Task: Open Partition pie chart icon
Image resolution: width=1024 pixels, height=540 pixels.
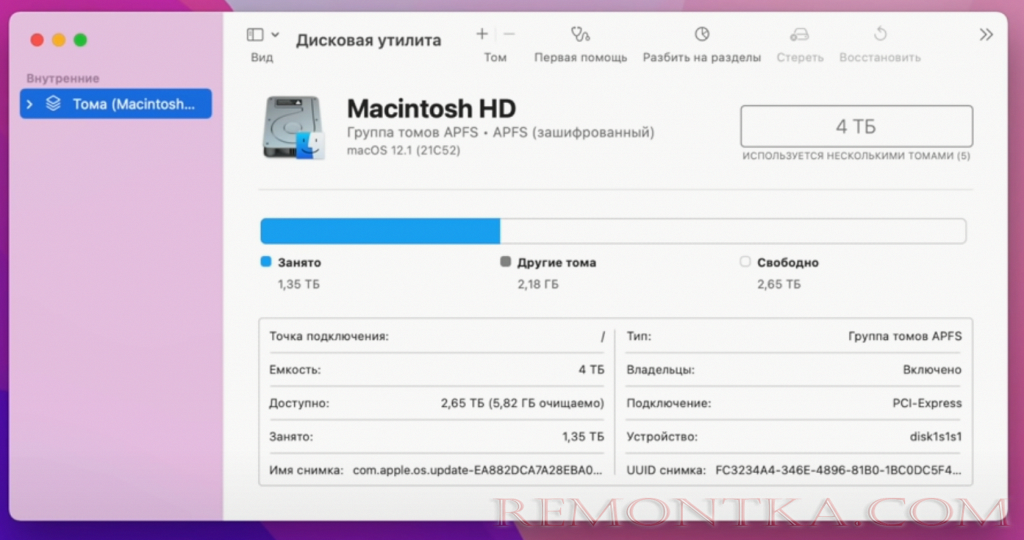Action: (x=702, y=34)
